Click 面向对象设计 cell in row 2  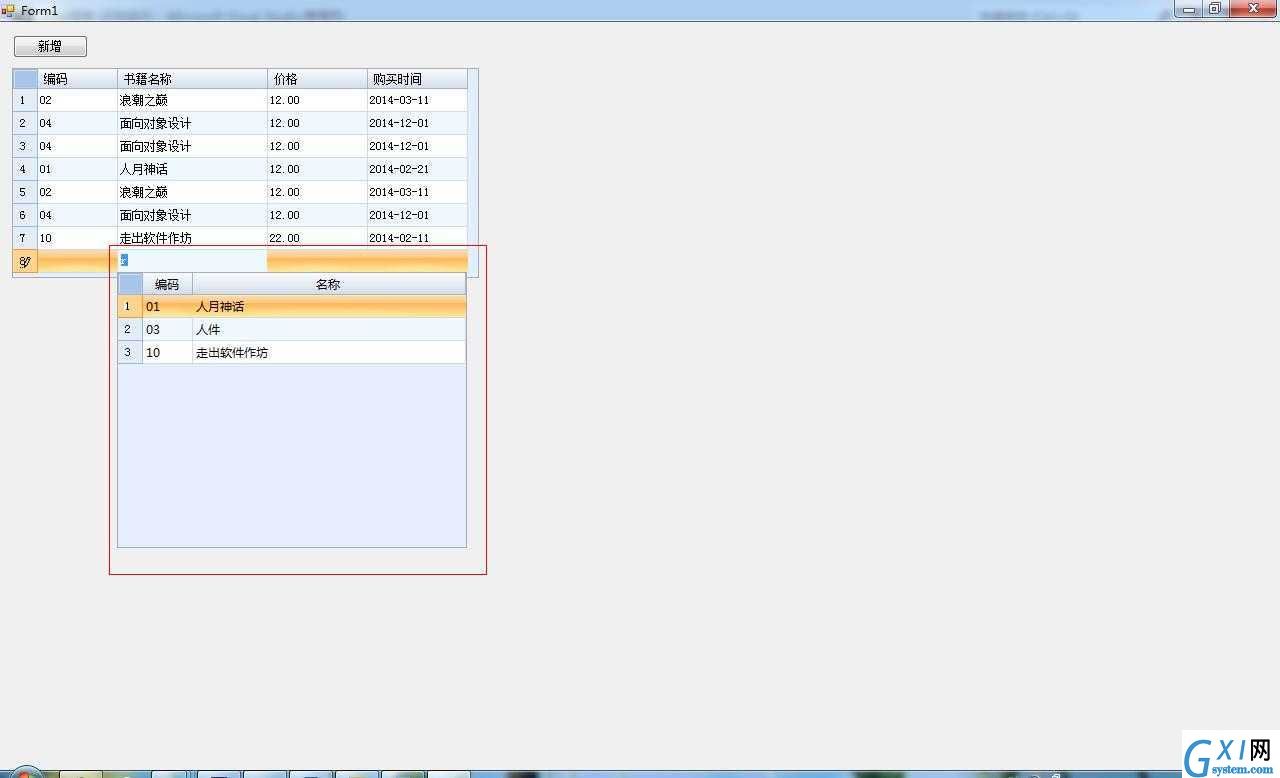[x=192, y=123]
